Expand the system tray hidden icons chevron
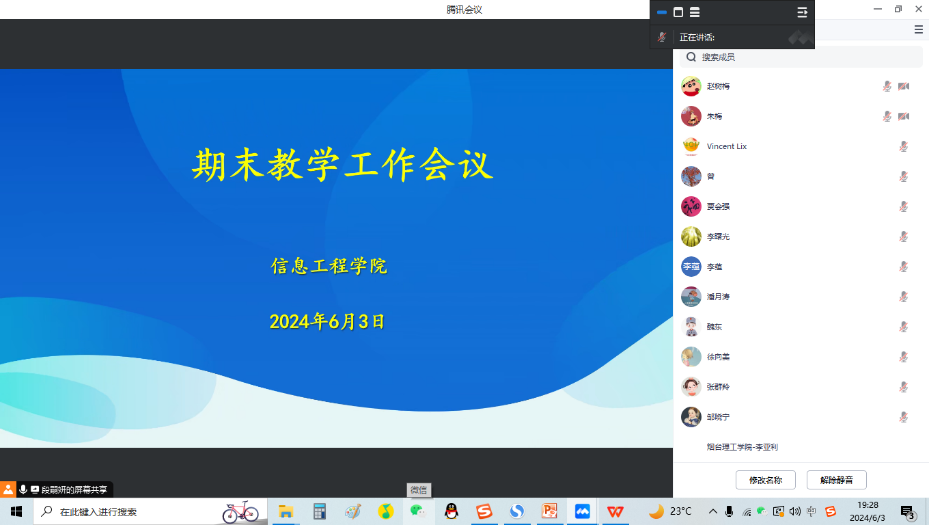The image size is (929, 525). (x=713, y=511)
